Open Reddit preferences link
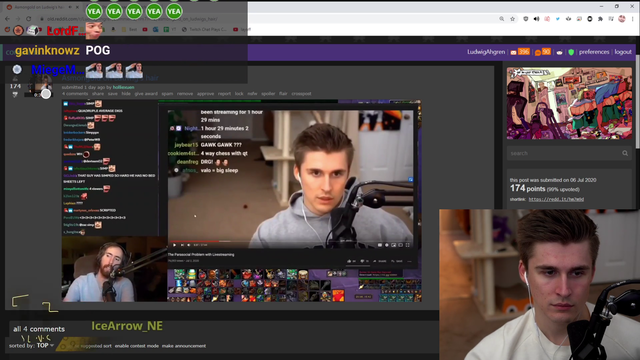 [594, 52]
